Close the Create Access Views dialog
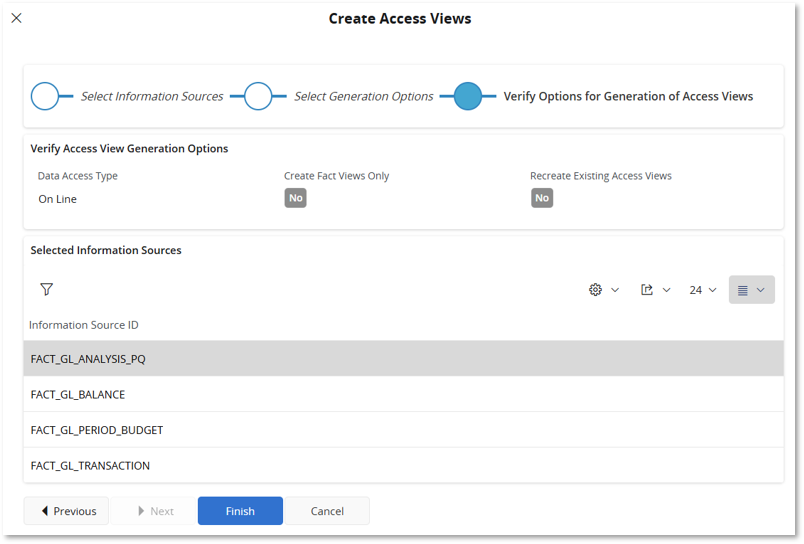 (x=16, y=18)
